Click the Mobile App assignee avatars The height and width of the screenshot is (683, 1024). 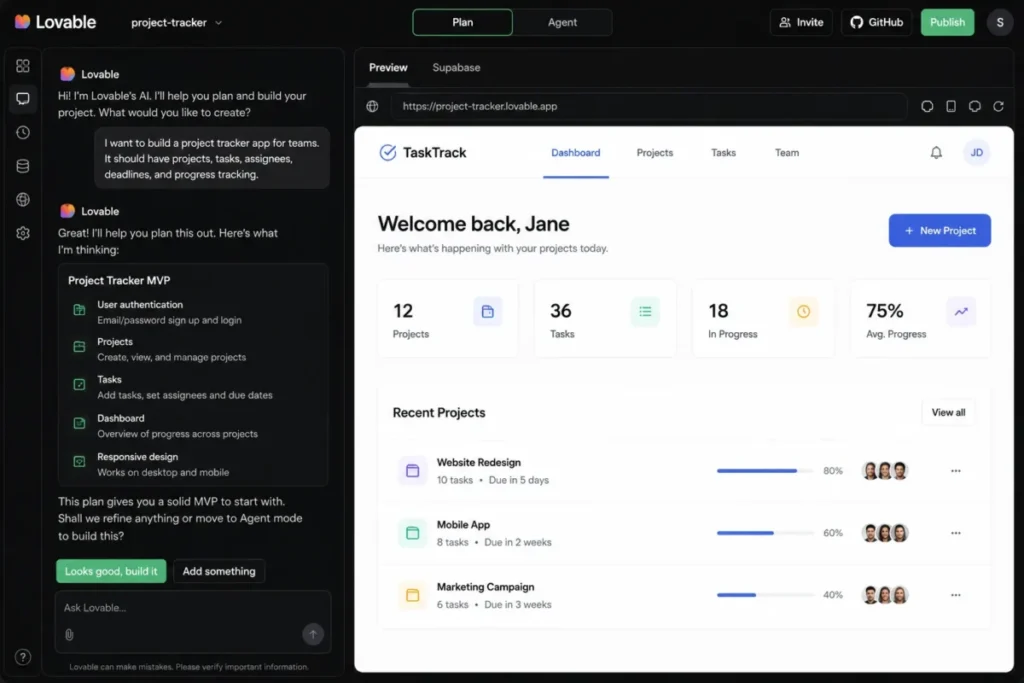click(884, 533)
